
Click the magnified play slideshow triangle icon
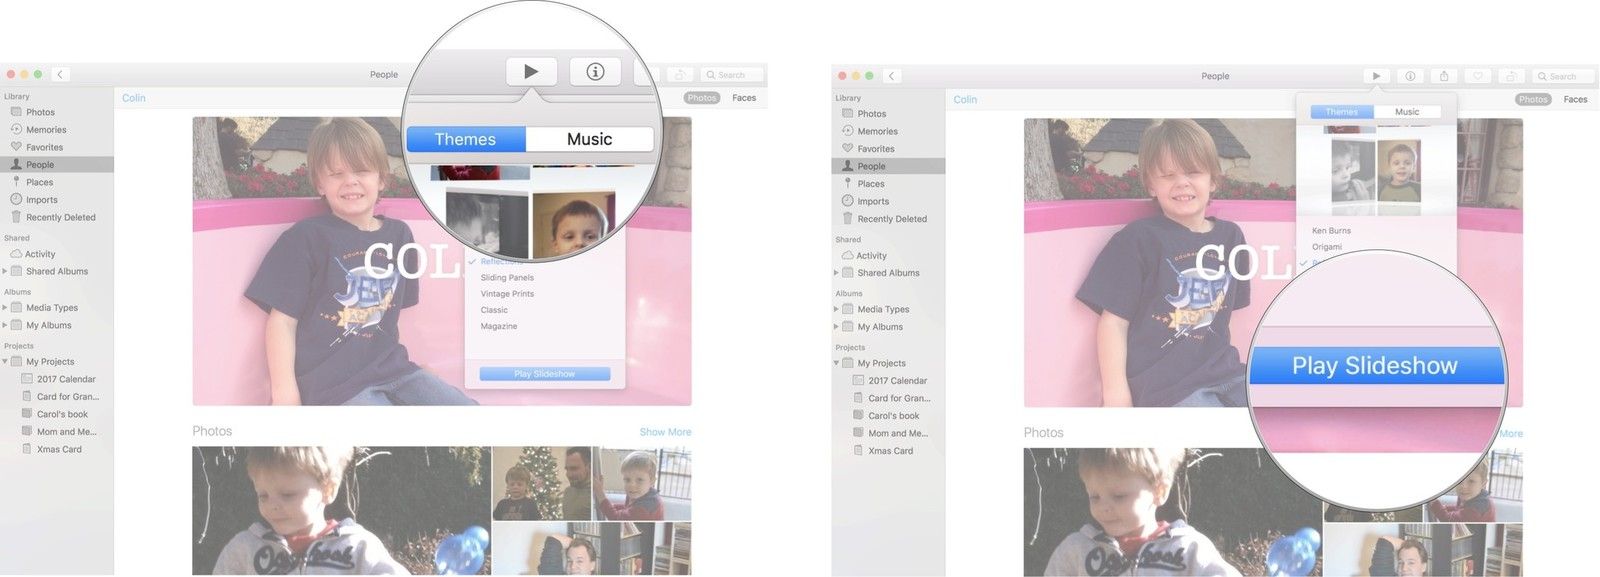pyautogui.click(x=531, y=72)
